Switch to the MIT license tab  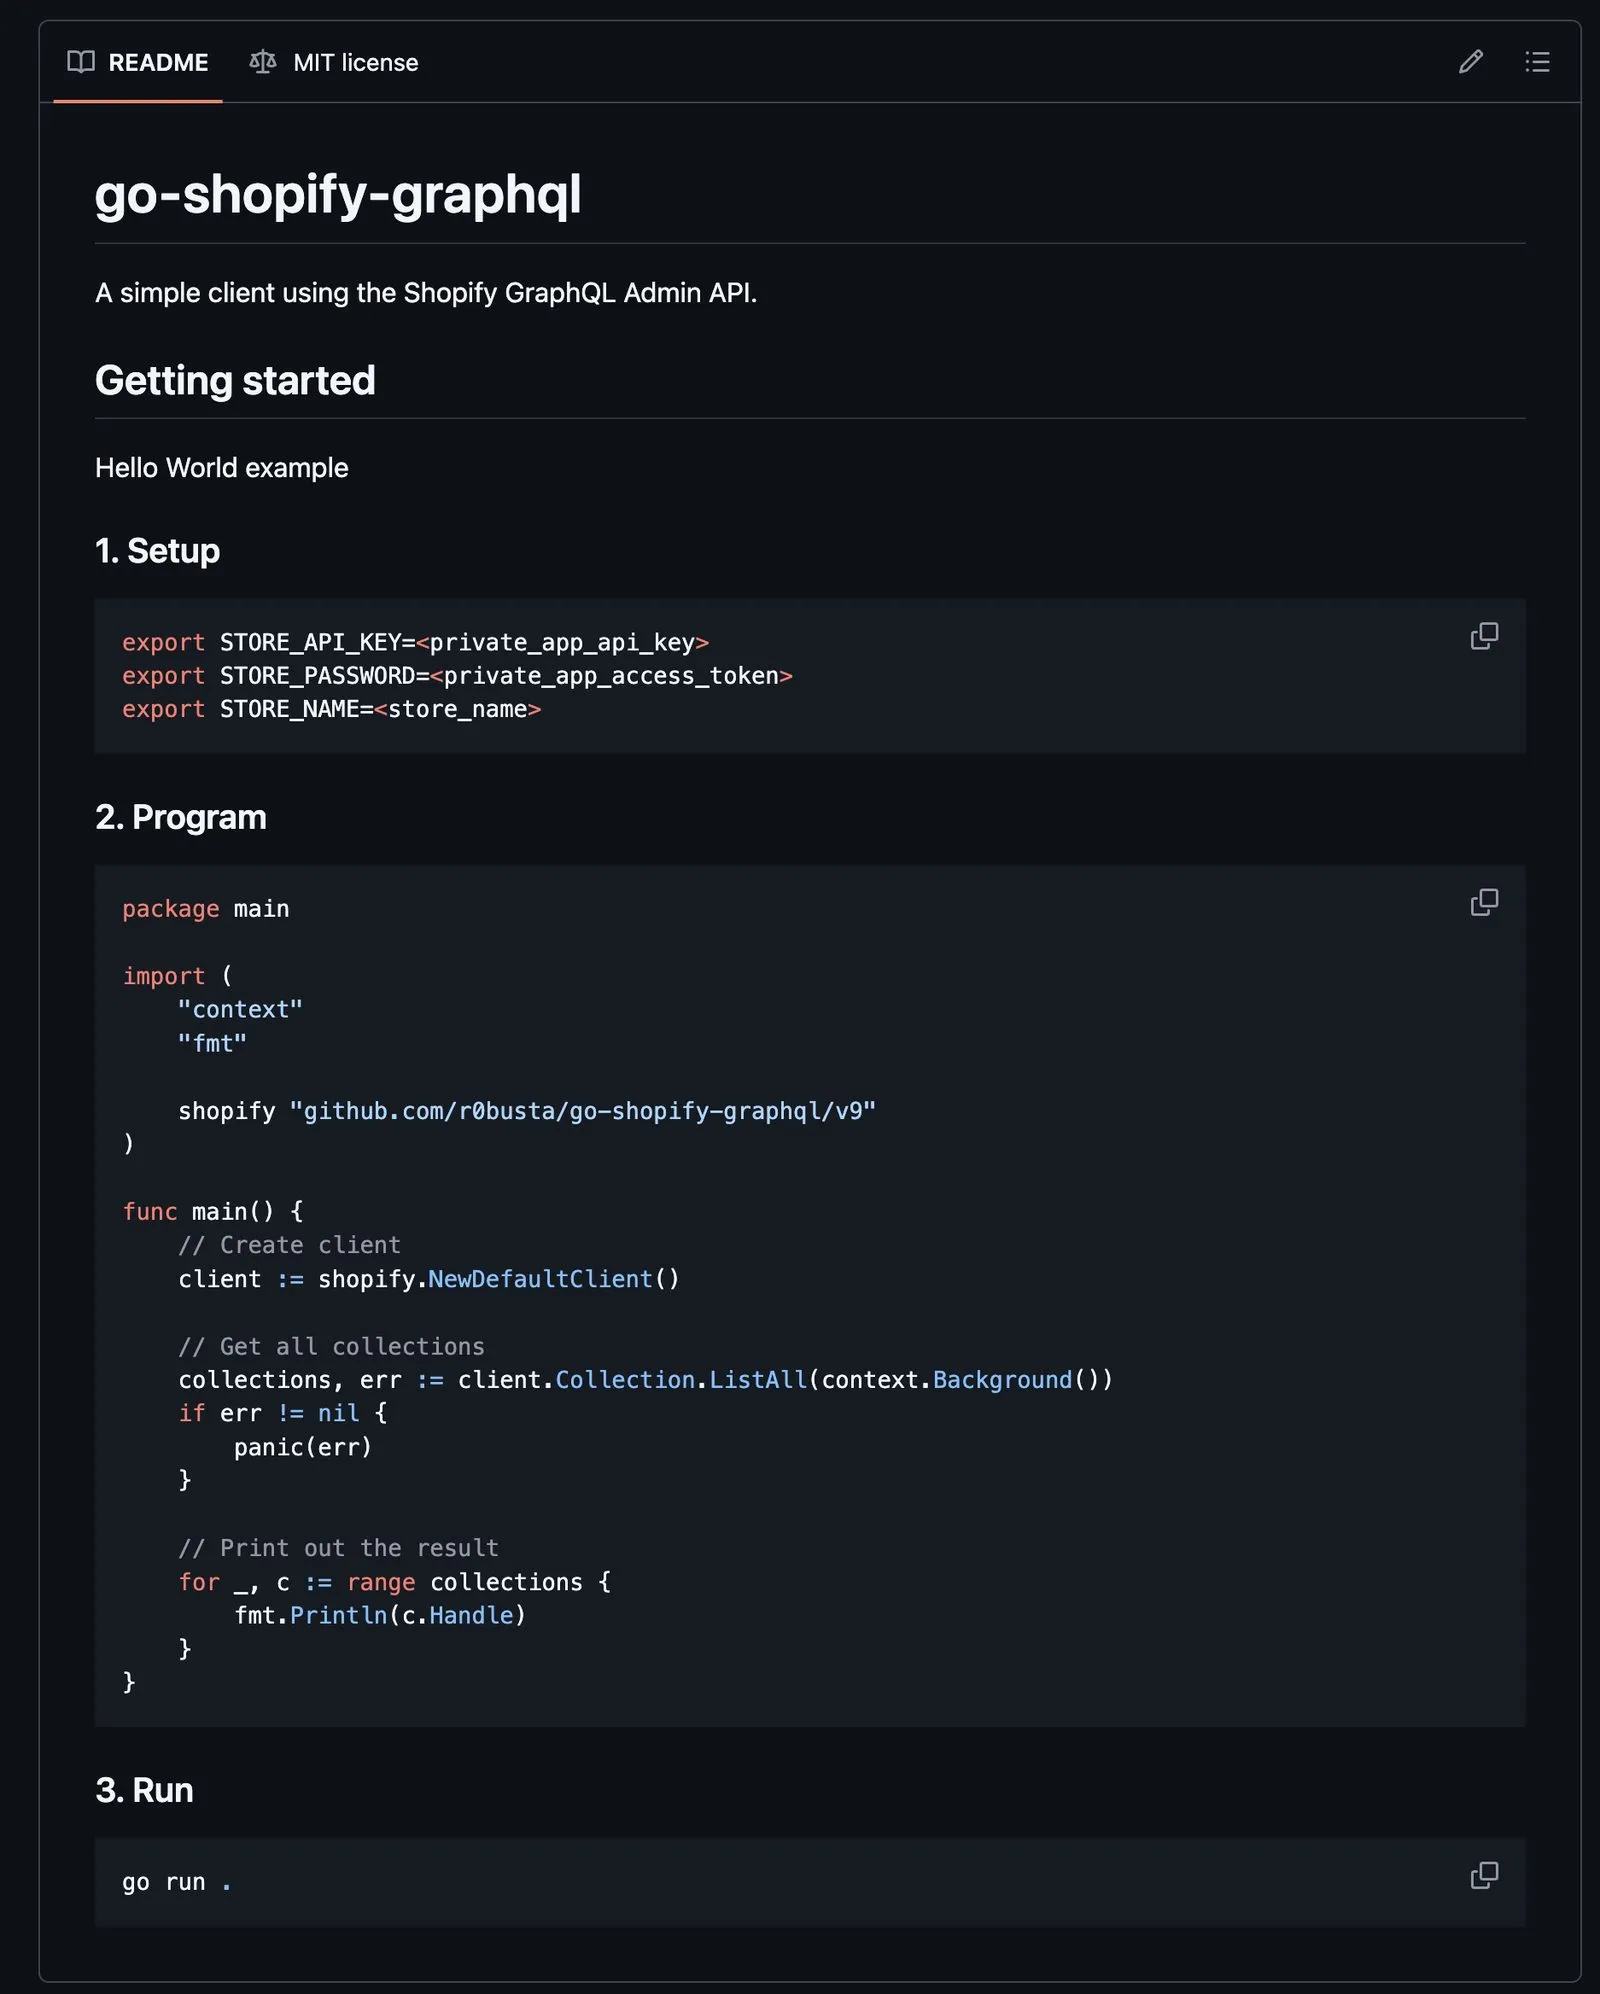click(334, 62)
